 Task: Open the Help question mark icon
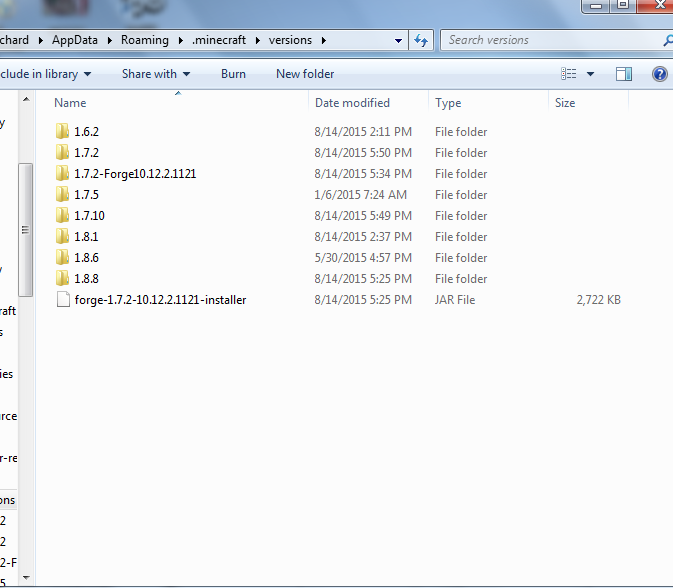click(660, 74)
